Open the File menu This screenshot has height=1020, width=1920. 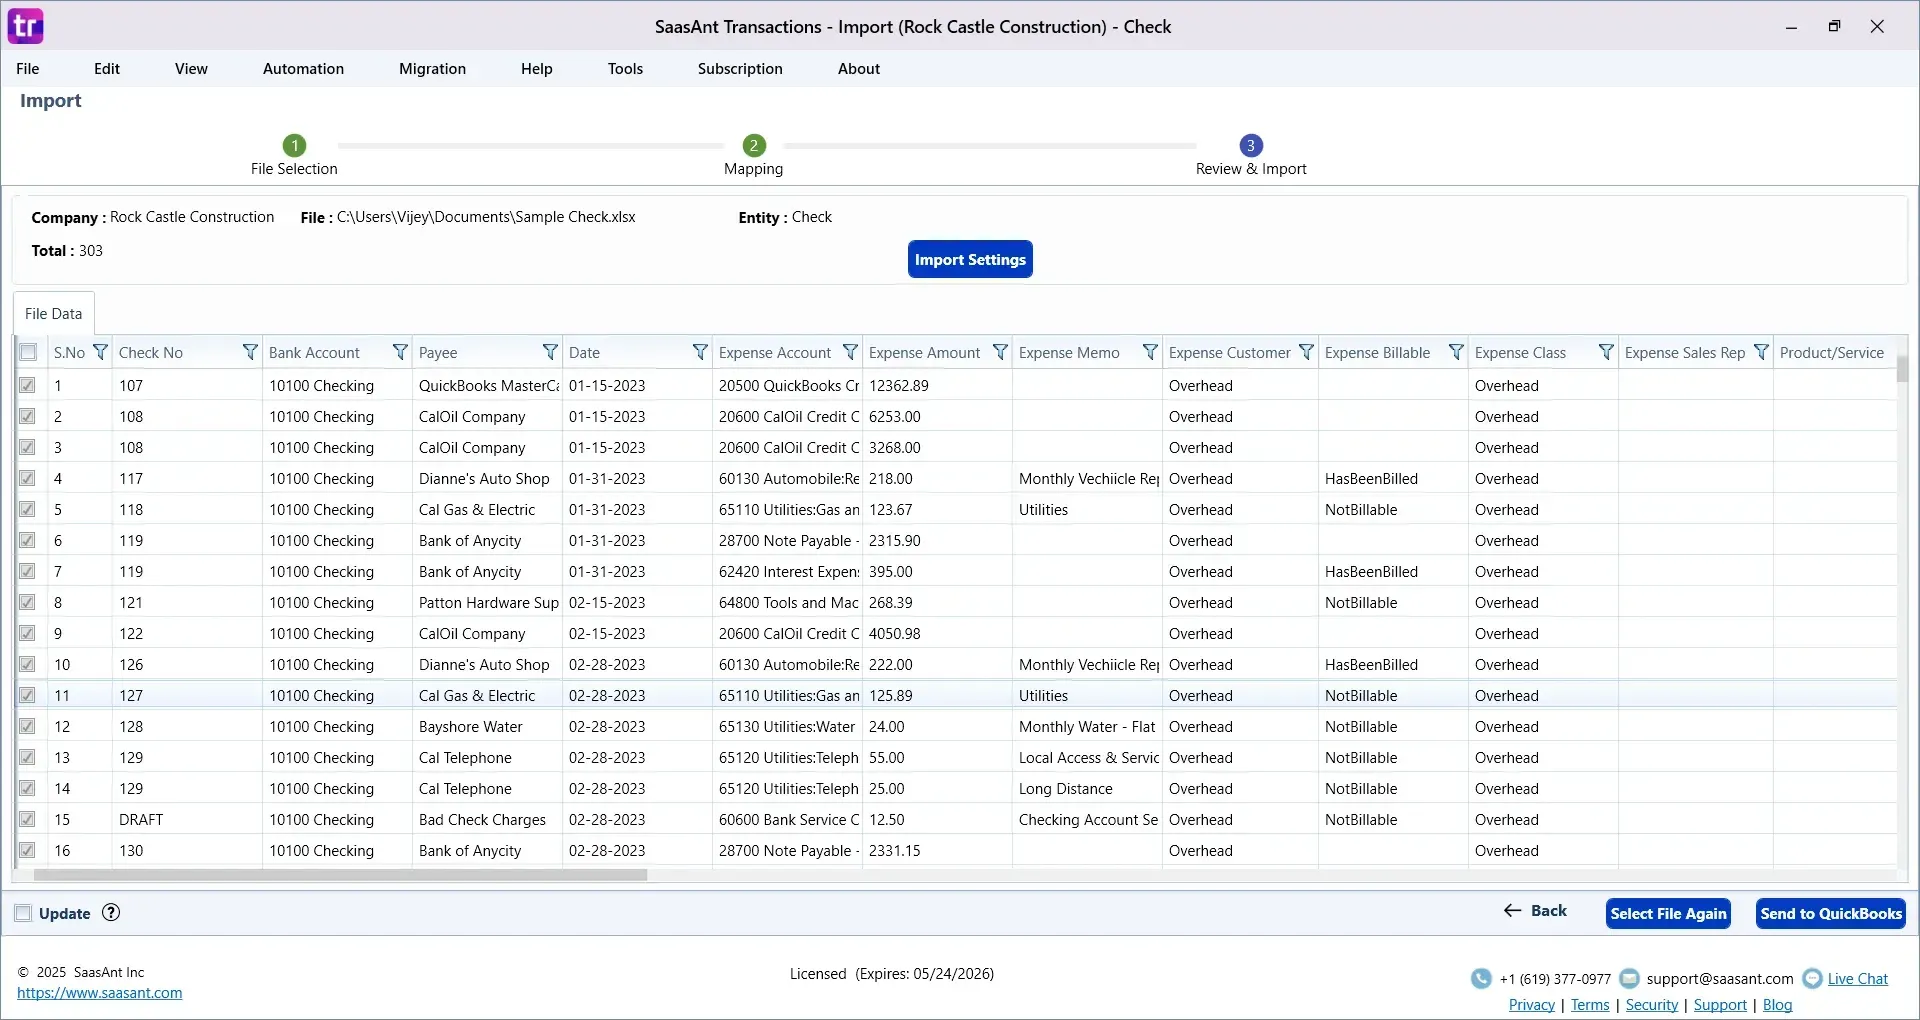coord(28,69)
